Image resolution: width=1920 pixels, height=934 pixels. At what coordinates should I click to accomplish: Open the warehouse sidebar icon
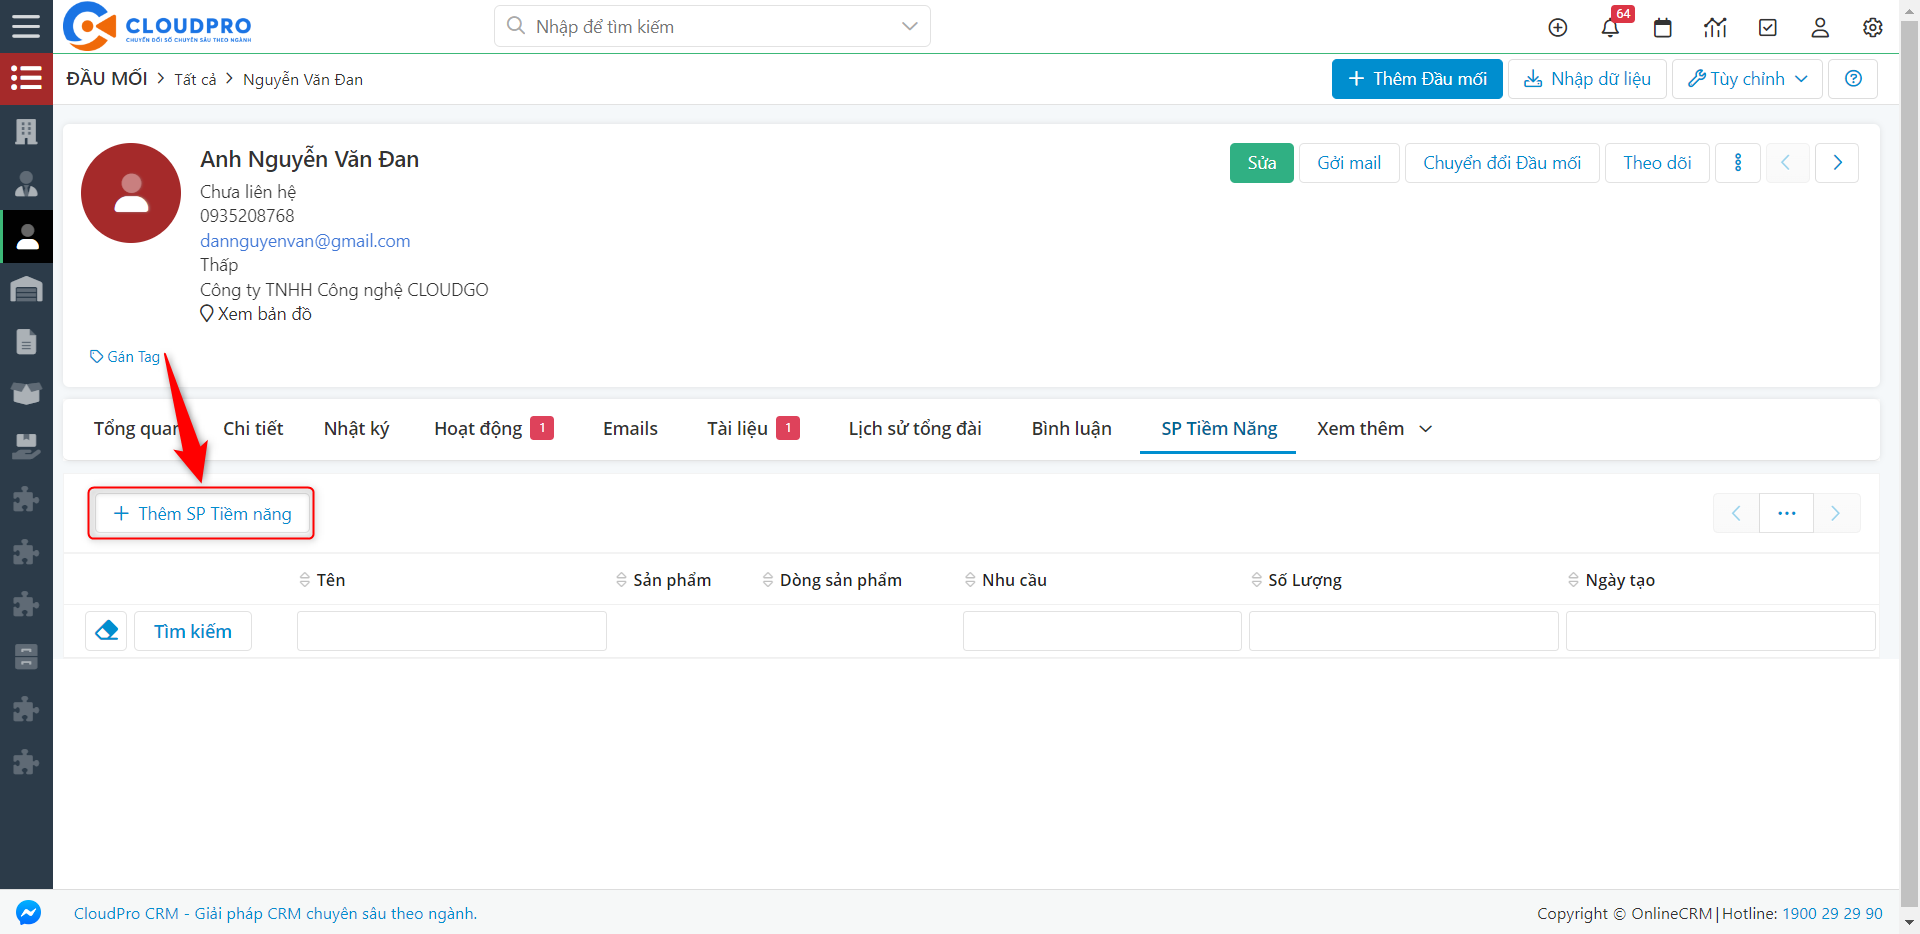coord(26,289)
